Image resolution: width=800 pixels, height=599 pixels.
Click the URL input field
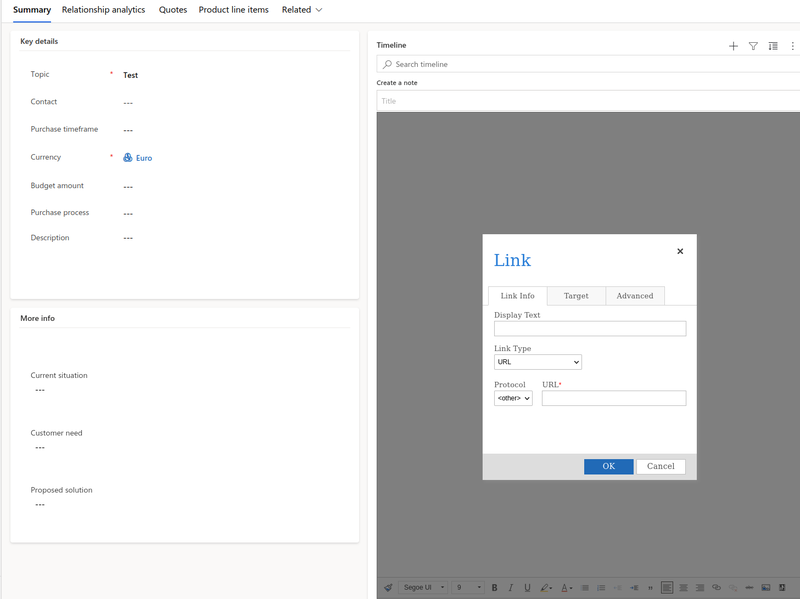coord(614,398)
